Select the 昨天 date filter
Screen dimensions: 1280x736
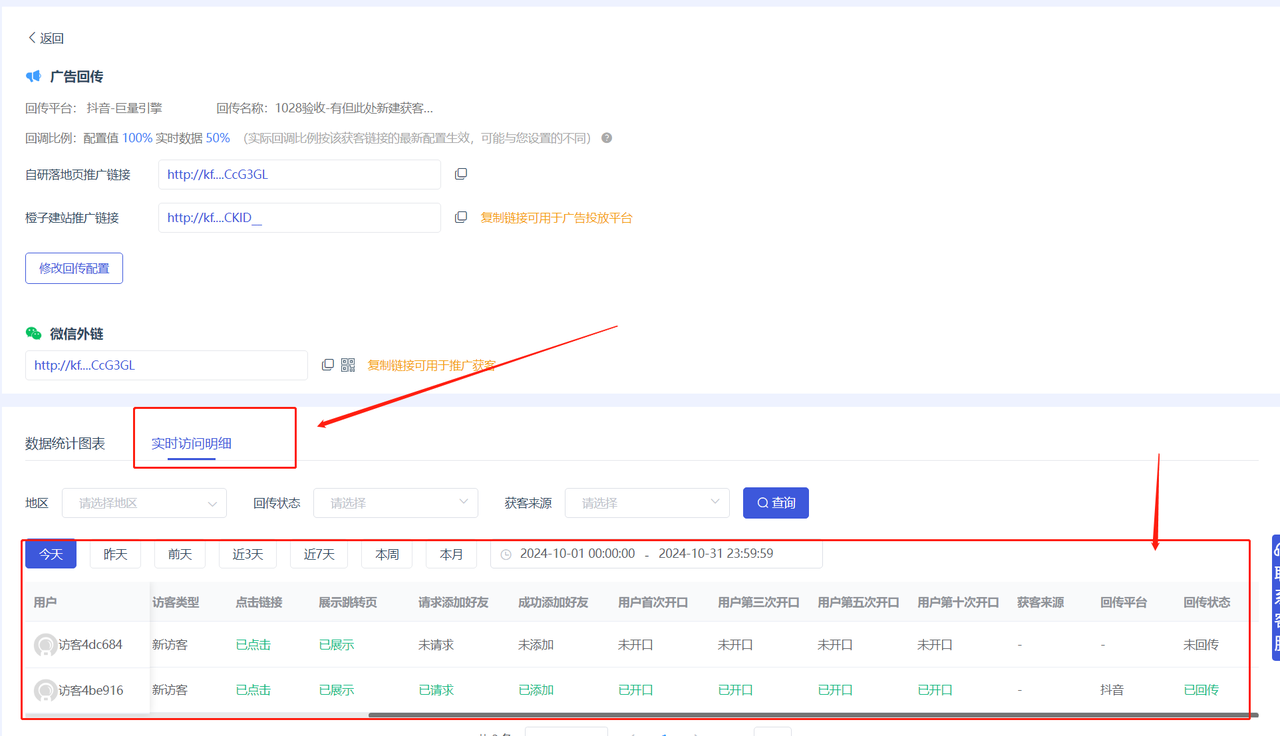115,554
